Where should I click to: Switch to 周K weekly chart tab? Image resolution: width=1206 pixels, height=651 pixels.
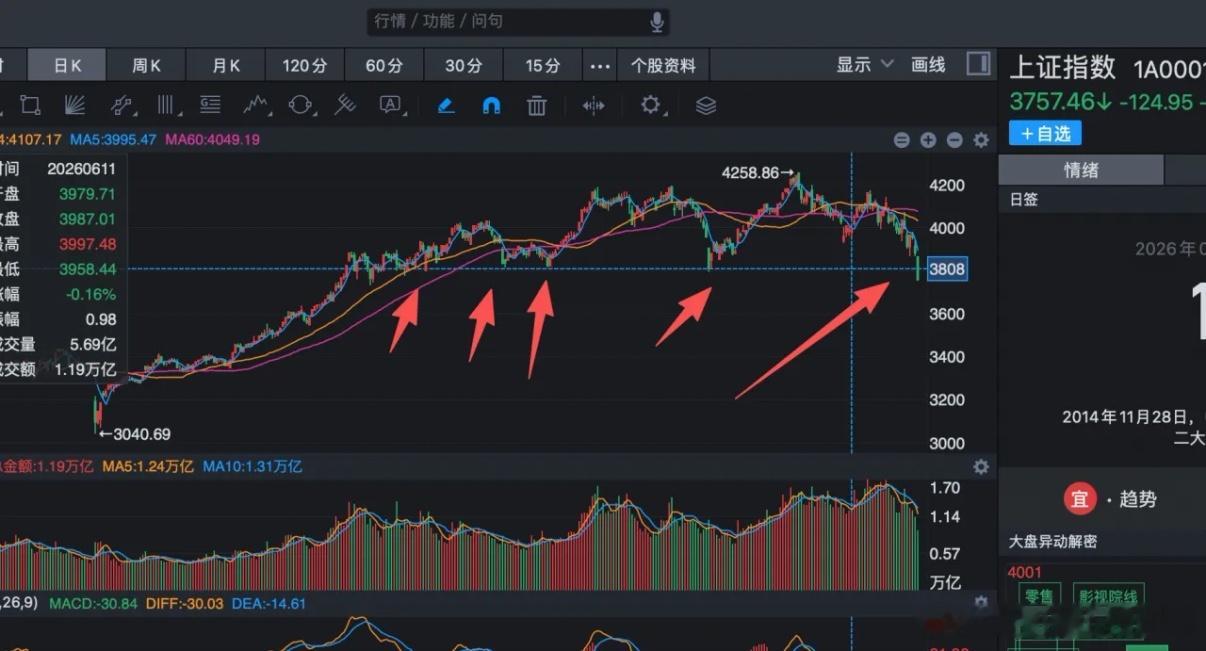coord(147,65)
